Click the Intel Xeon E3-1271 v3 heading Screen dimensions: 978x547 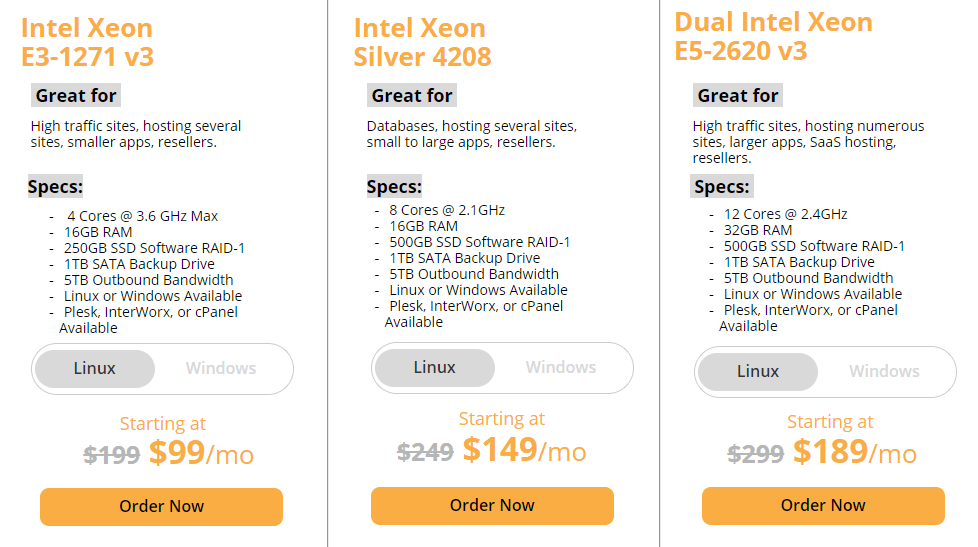pos(88,42)
